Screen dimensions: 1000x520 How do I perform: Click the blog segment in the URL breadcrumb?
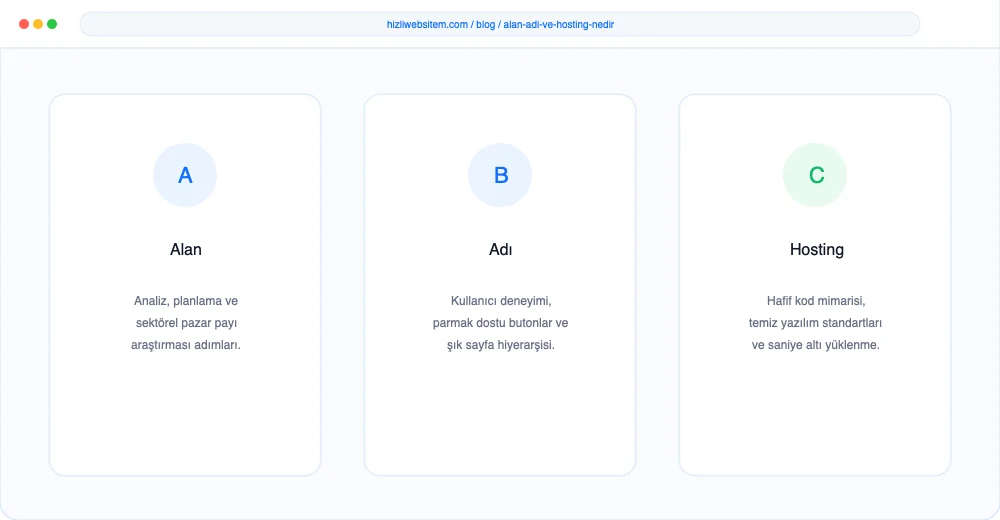pos(485,24)
